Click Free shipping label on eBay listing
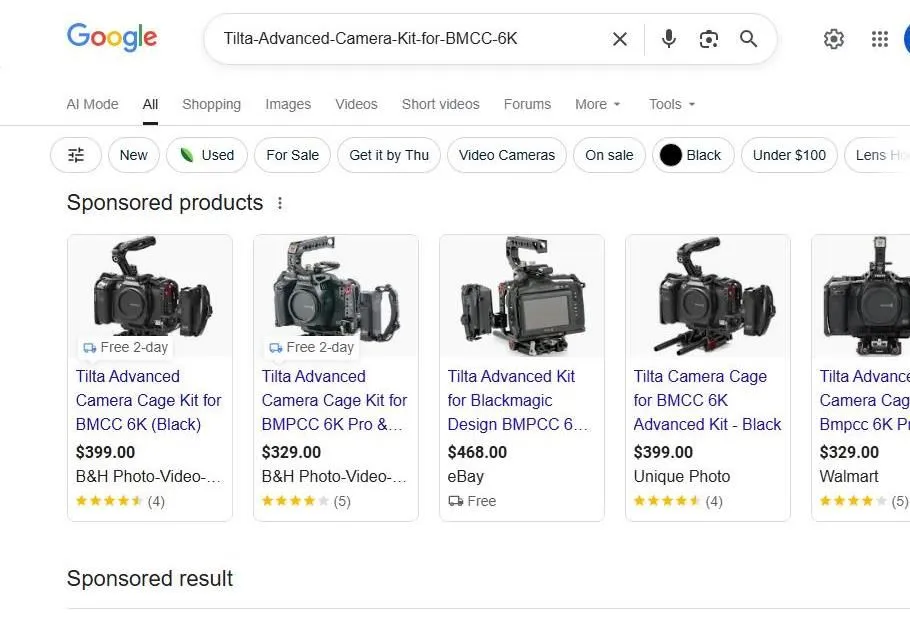This screenshot has height=620, width=910. (472, 501)
